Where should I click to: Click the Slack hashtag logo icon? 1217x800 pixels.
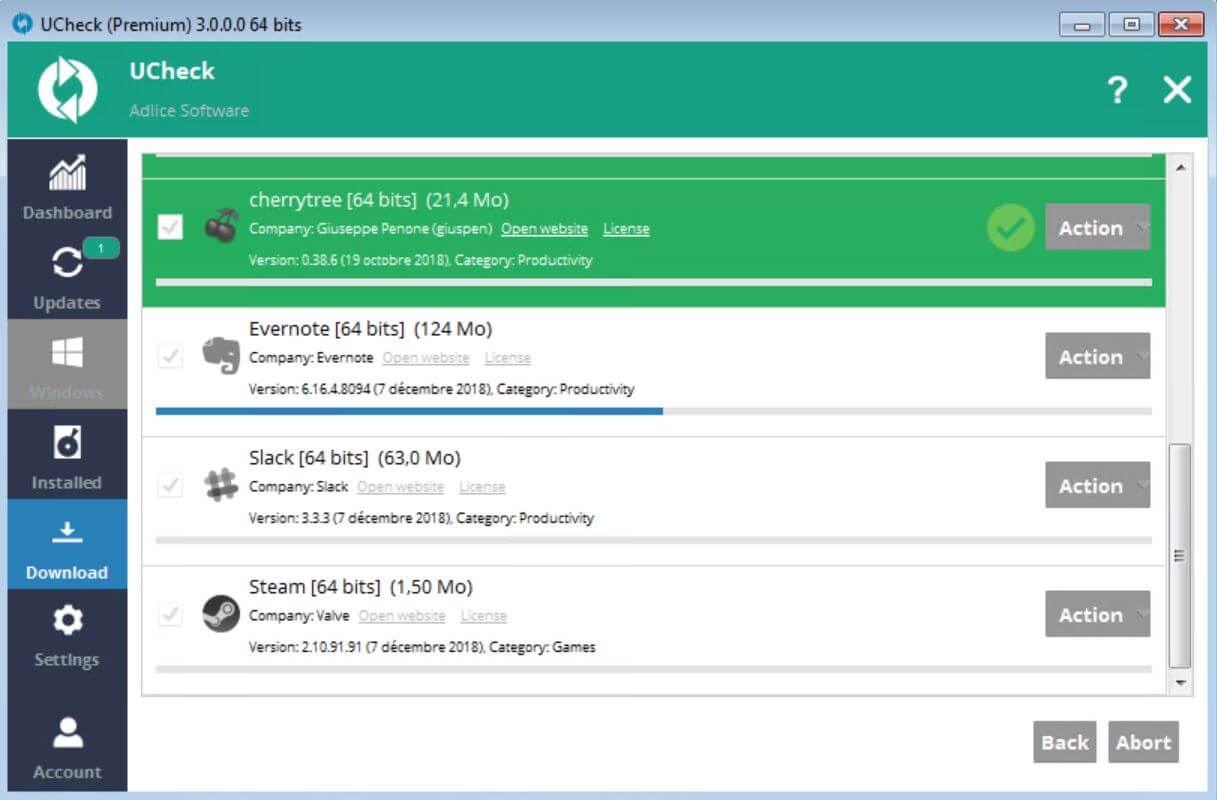pyautogui.click(x=220, y=485)
